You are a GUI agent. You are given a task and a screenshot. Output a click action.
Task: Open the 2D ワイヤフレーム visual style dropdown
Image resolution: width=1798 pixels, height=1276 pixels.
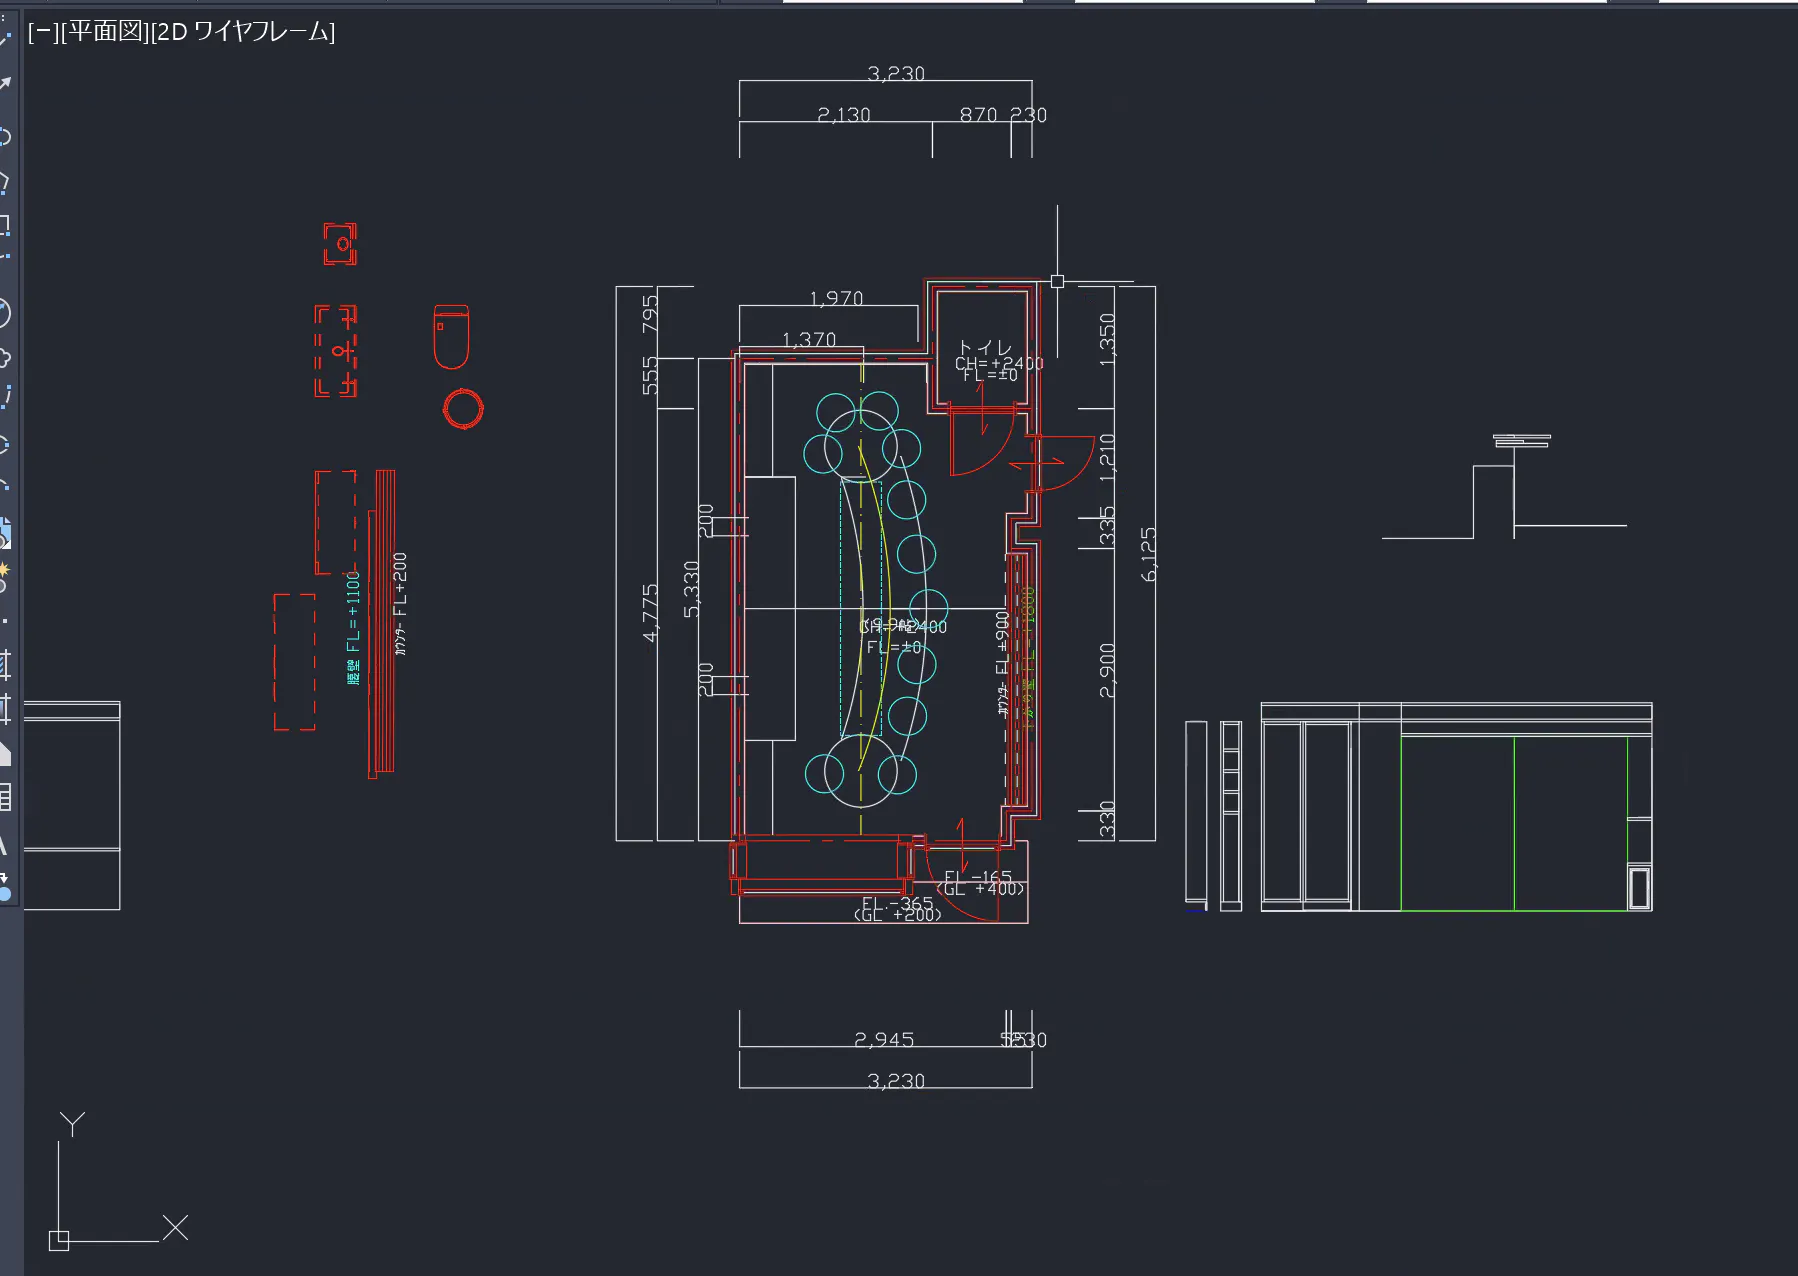point(243,32)
